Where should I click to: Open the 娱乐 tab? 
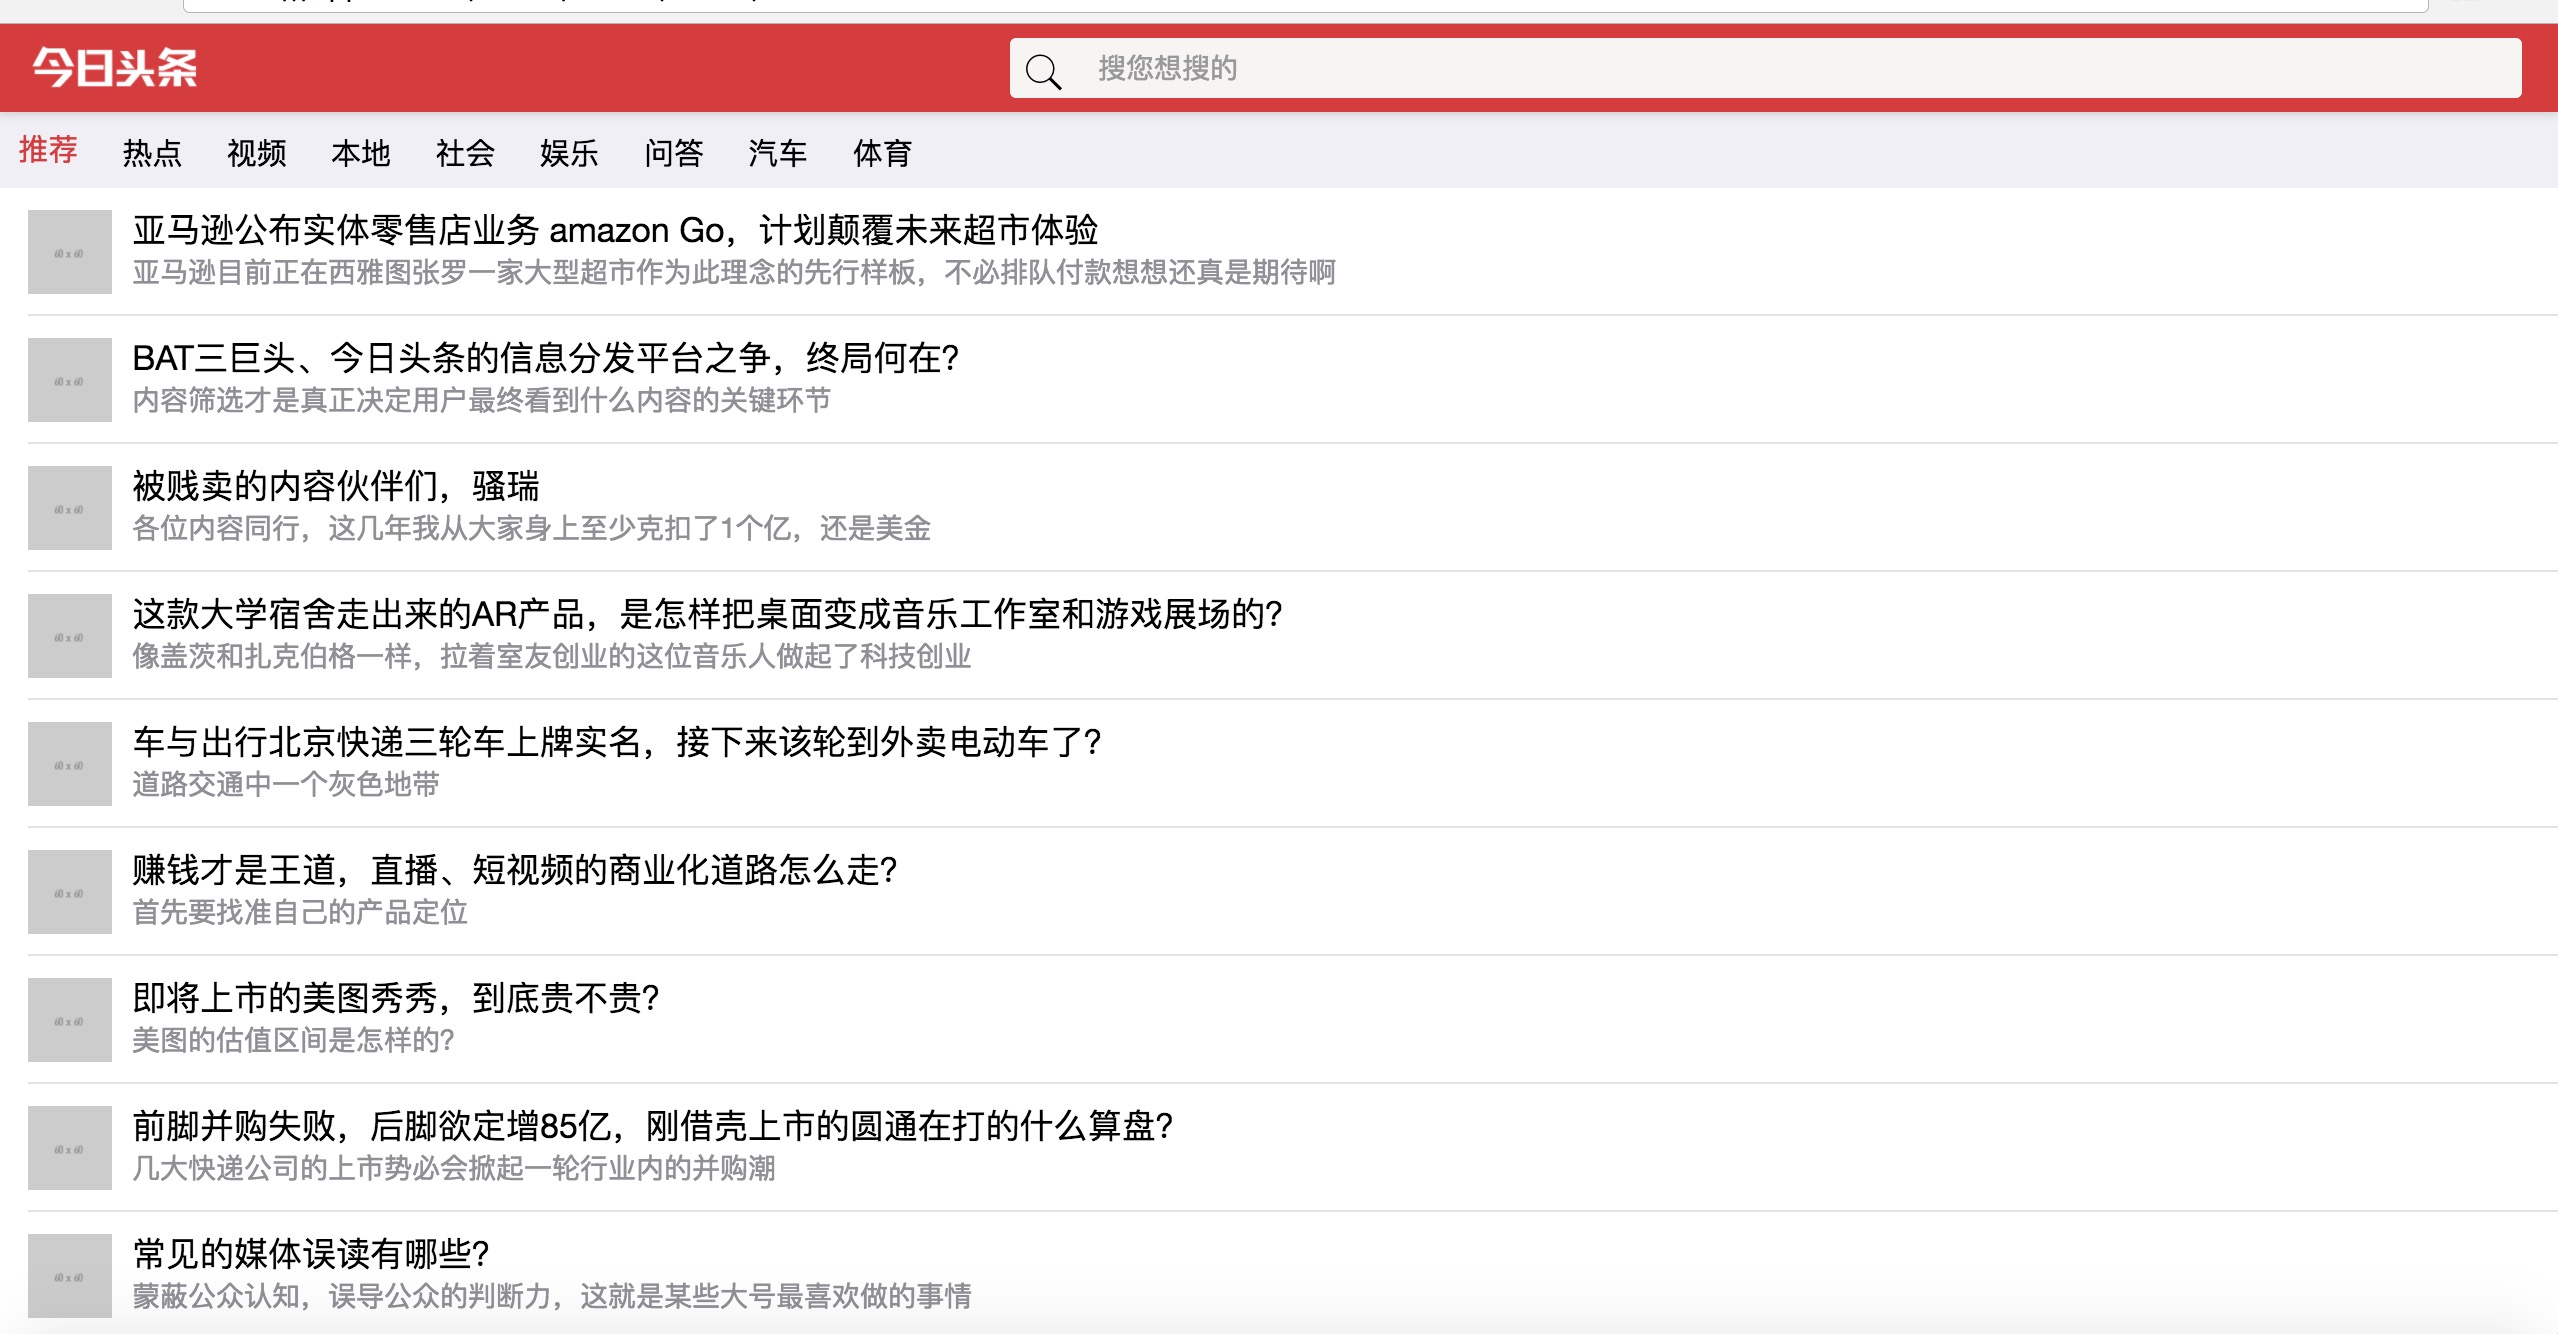coord(569,153)
